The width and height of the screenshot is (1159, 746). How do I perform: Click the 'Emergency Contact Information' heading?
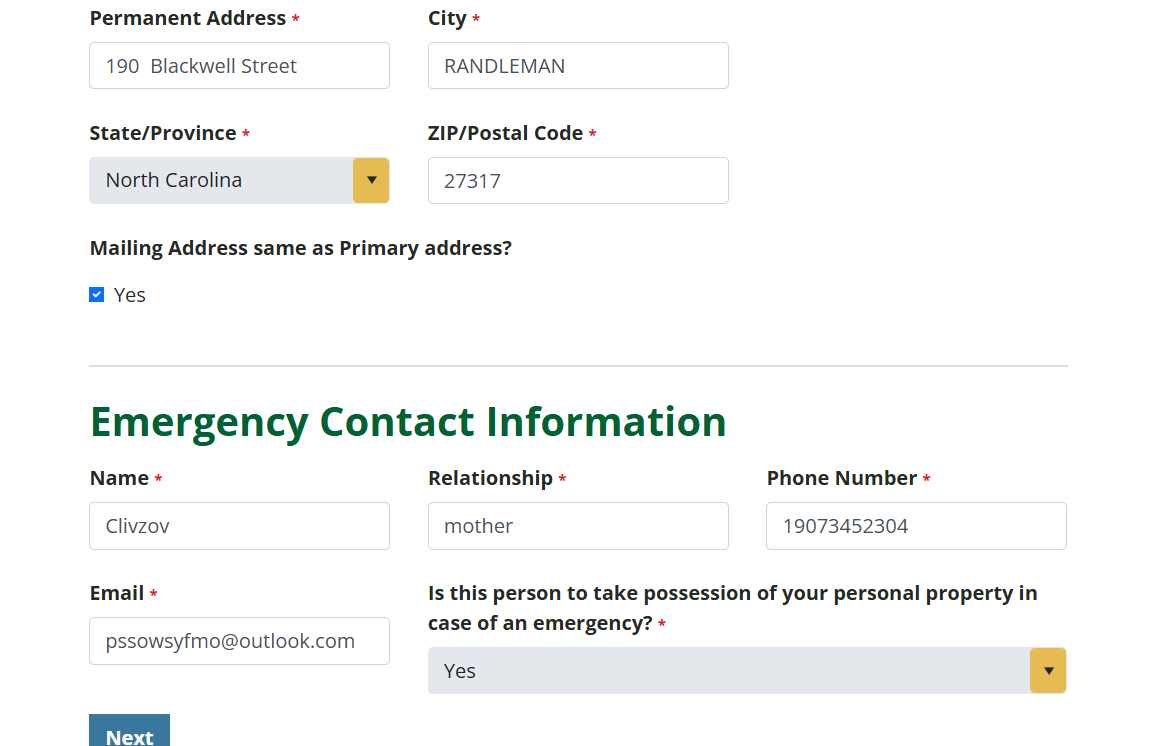pos(408,421)
